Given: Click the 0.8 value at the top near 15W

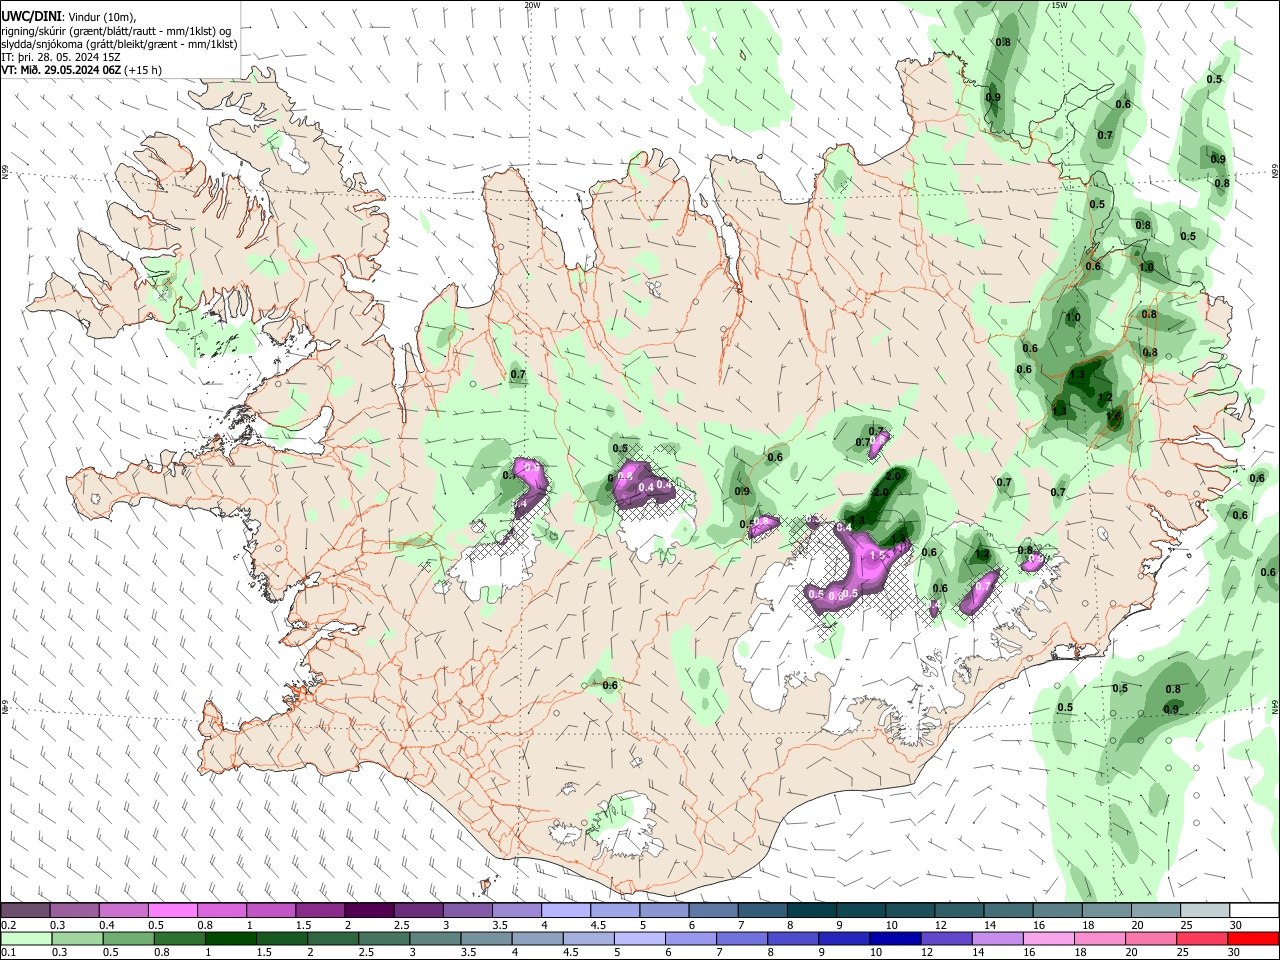Looking at the screenshot, I should click(x=1003, y=42).
